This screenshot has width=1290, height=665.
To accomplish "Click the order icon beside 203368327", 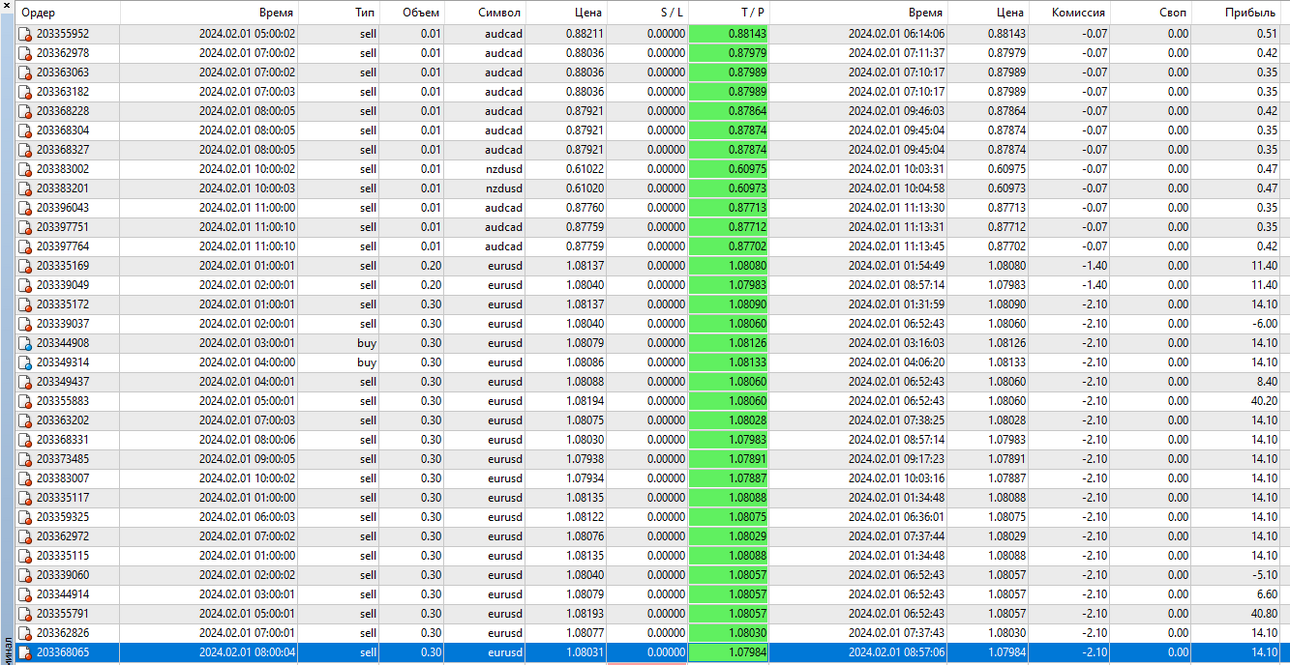I will click(26, 150).
